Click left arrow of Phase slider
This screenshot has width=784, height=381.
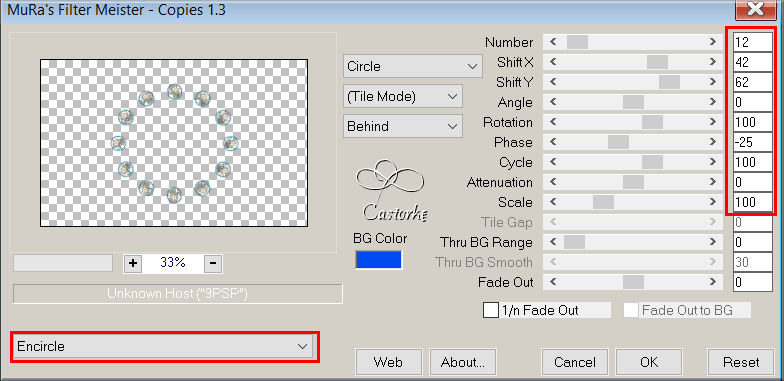[553, 142]
